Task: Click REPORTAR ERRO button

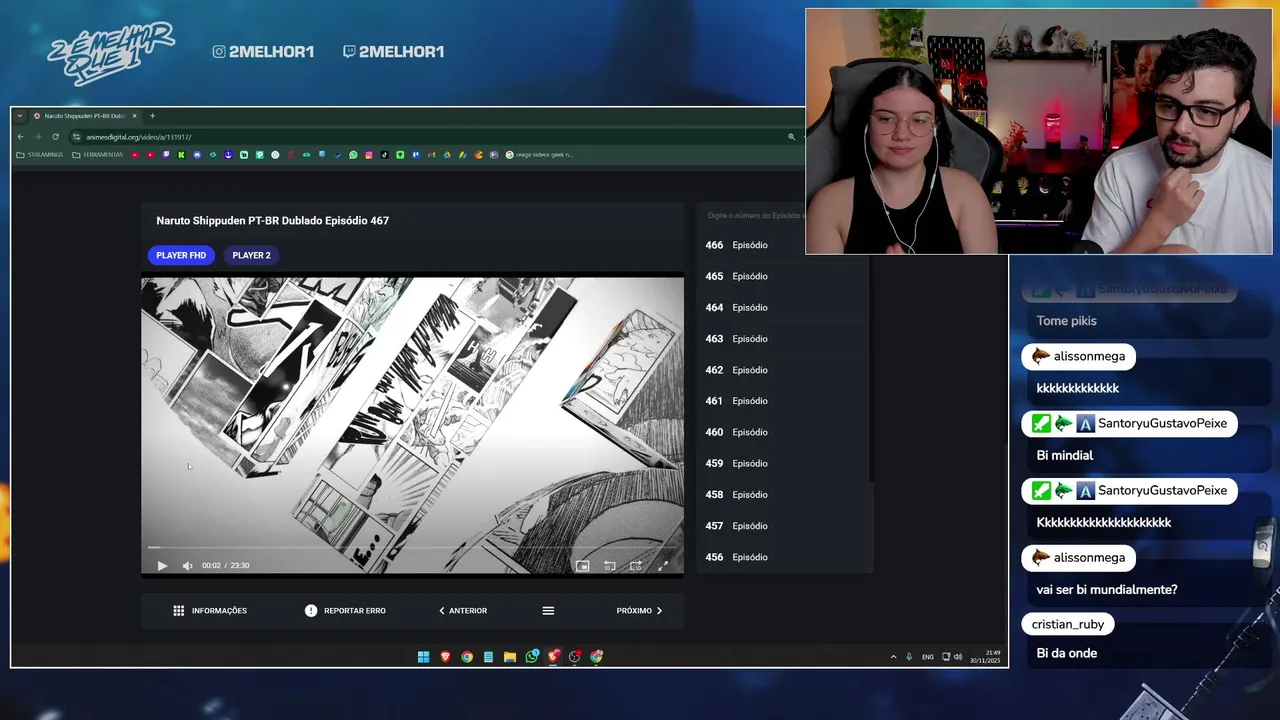Action: [345, 611]
